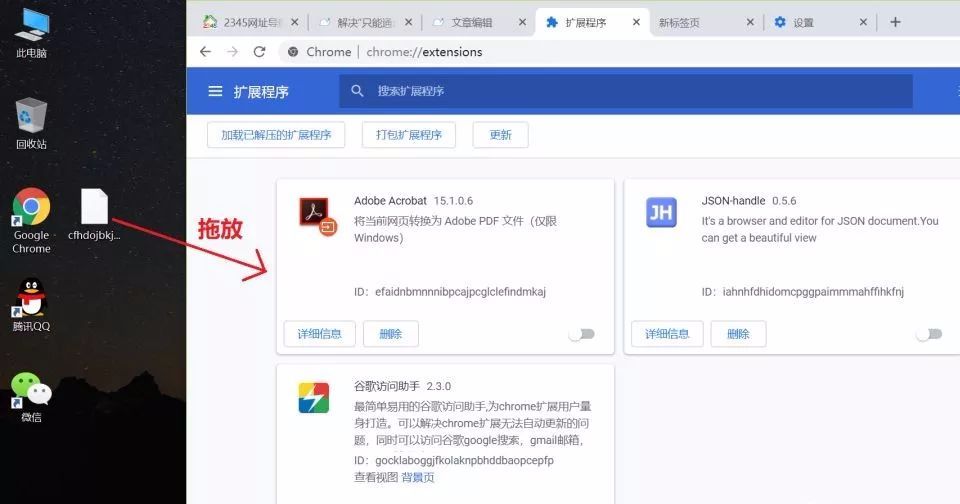This screenshot has height=504, width=960.
Task: Close the 扩展程序 tab
Action: click(x=636, y=22)
